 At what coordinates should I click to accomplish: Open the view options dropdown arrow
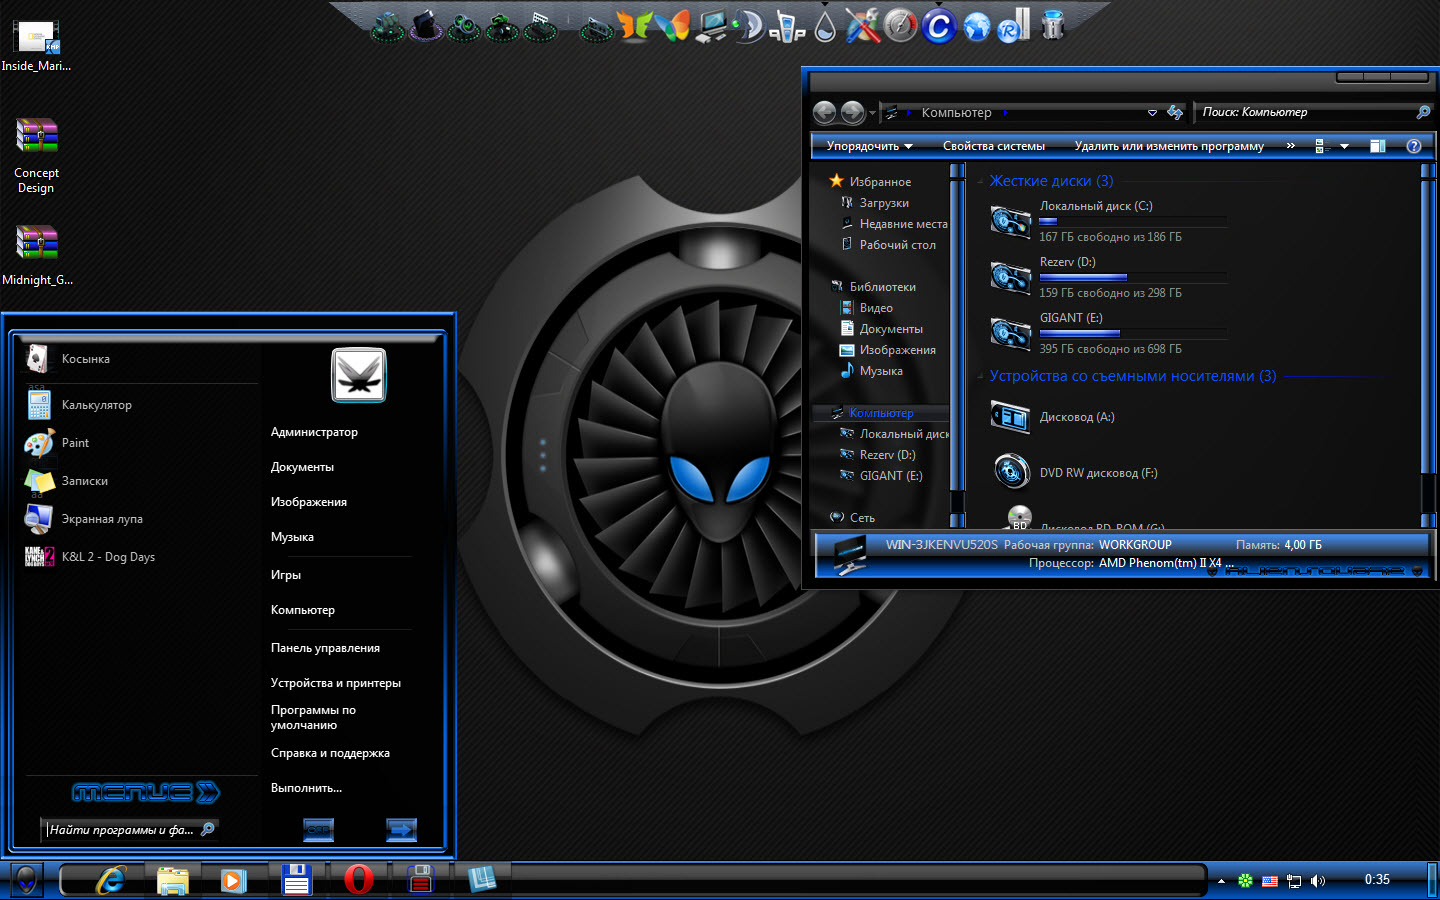(1344, 146)
